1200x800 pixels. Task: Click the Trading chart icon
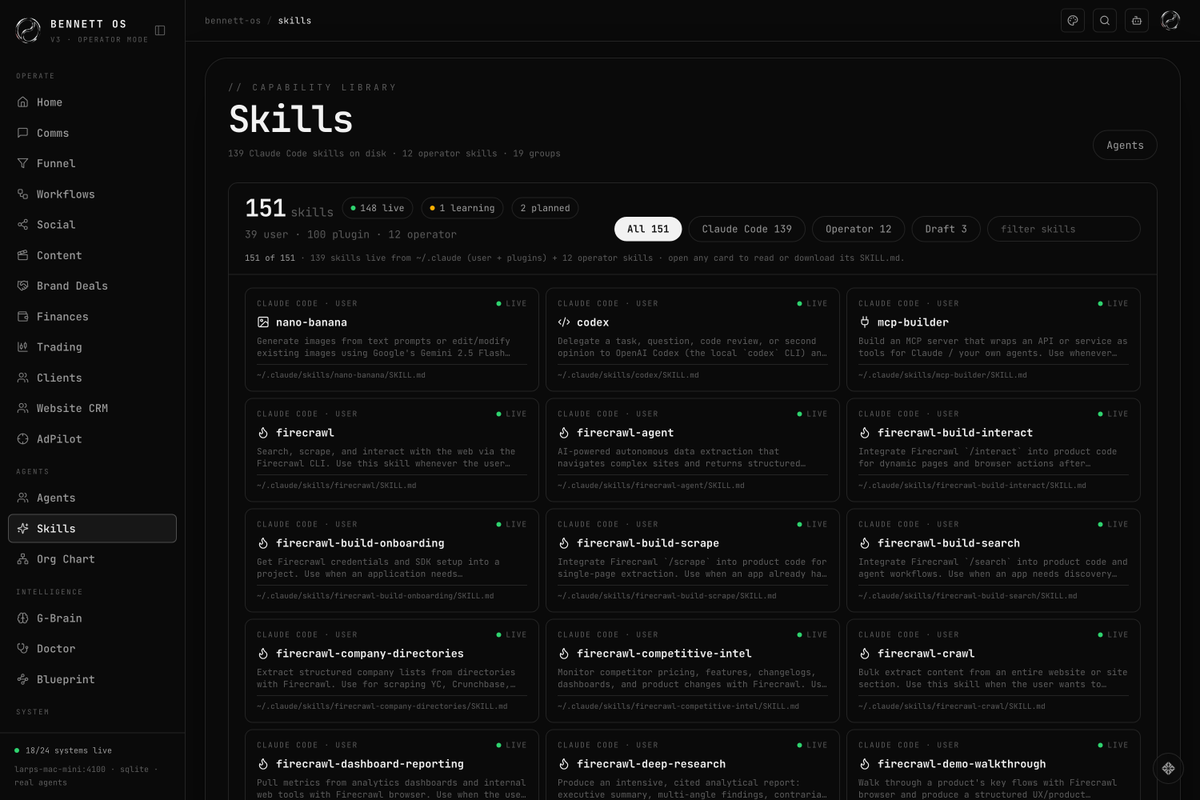[23, 347]
